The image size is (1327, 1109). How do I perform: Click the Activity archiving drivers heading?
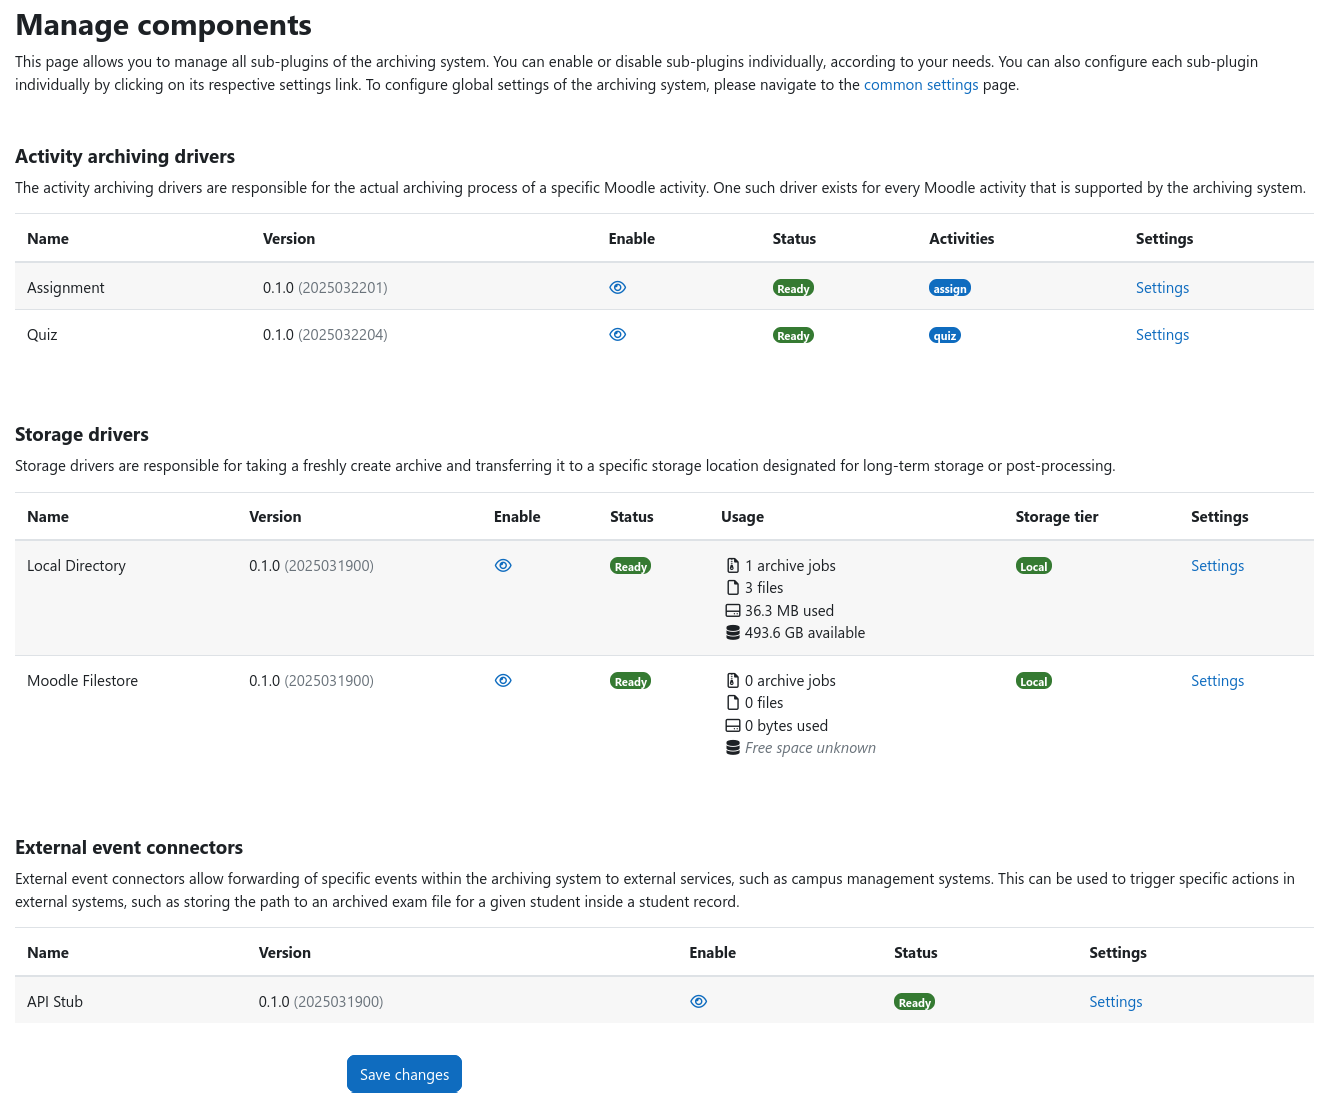click(x=125, y=156)
